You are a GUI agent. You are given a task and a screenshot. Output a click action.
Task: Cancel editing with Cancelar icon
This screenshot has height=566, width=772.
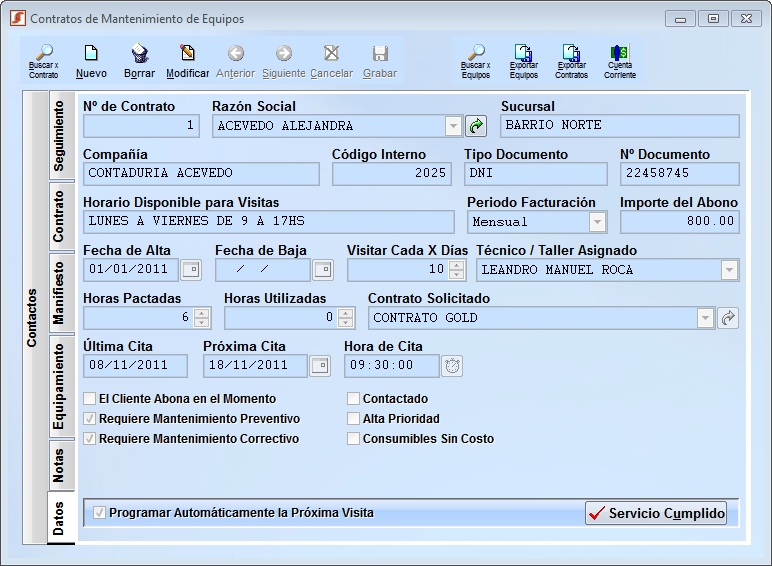coord(331,61)
